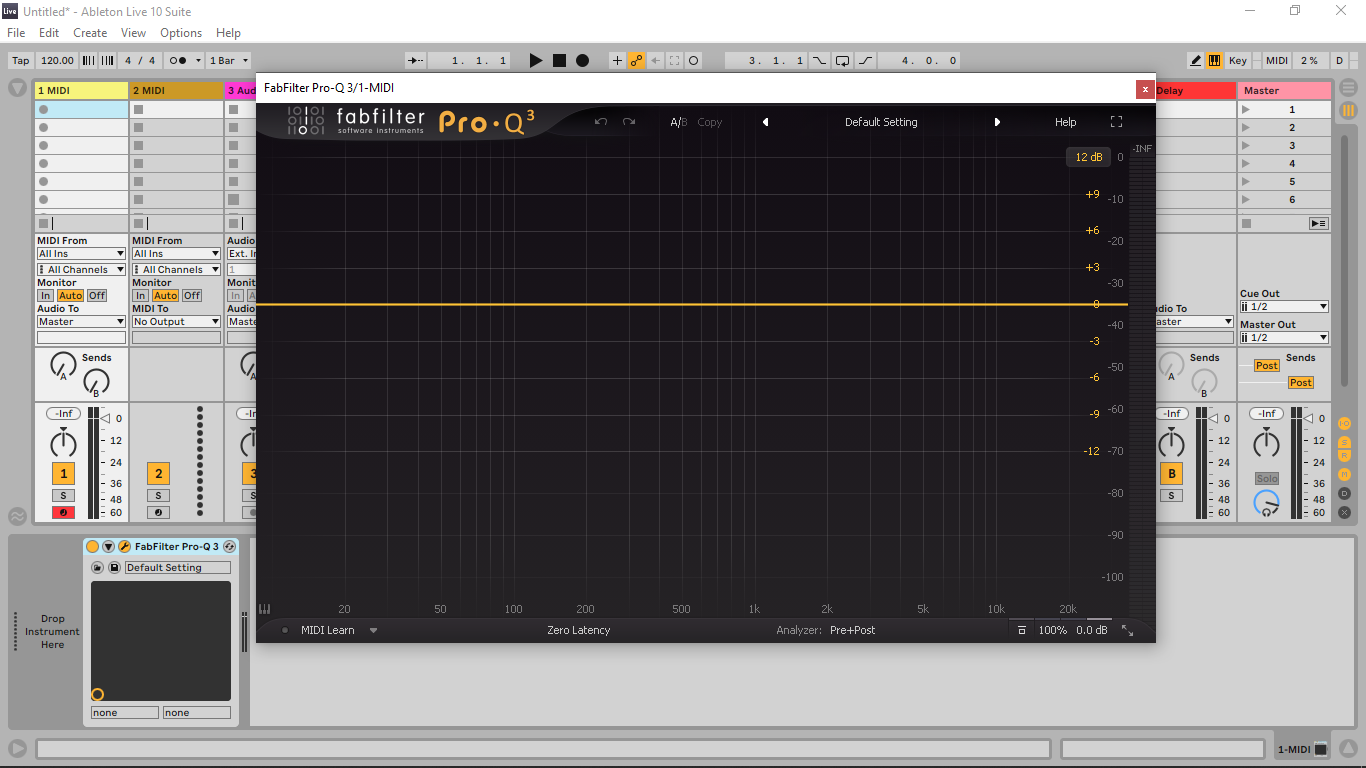Viewport: 1366px width, 768px height.
Task: Open the Help menu in menu bar
Action: tap(228, 33)
